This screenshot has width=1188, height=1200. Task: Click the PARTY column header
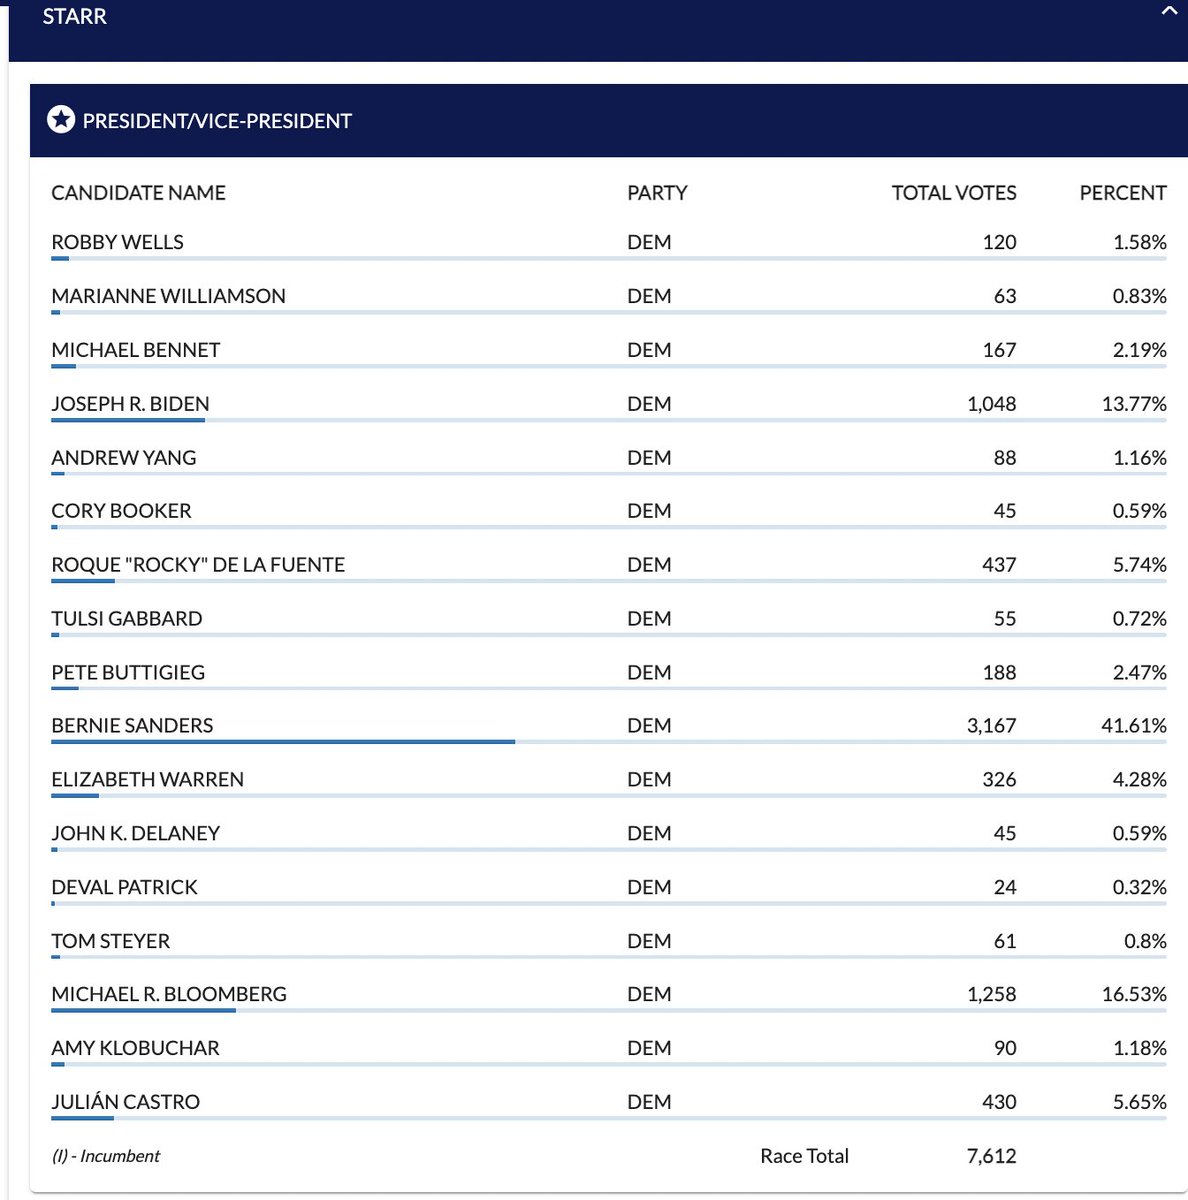click(x=657, y=193)
